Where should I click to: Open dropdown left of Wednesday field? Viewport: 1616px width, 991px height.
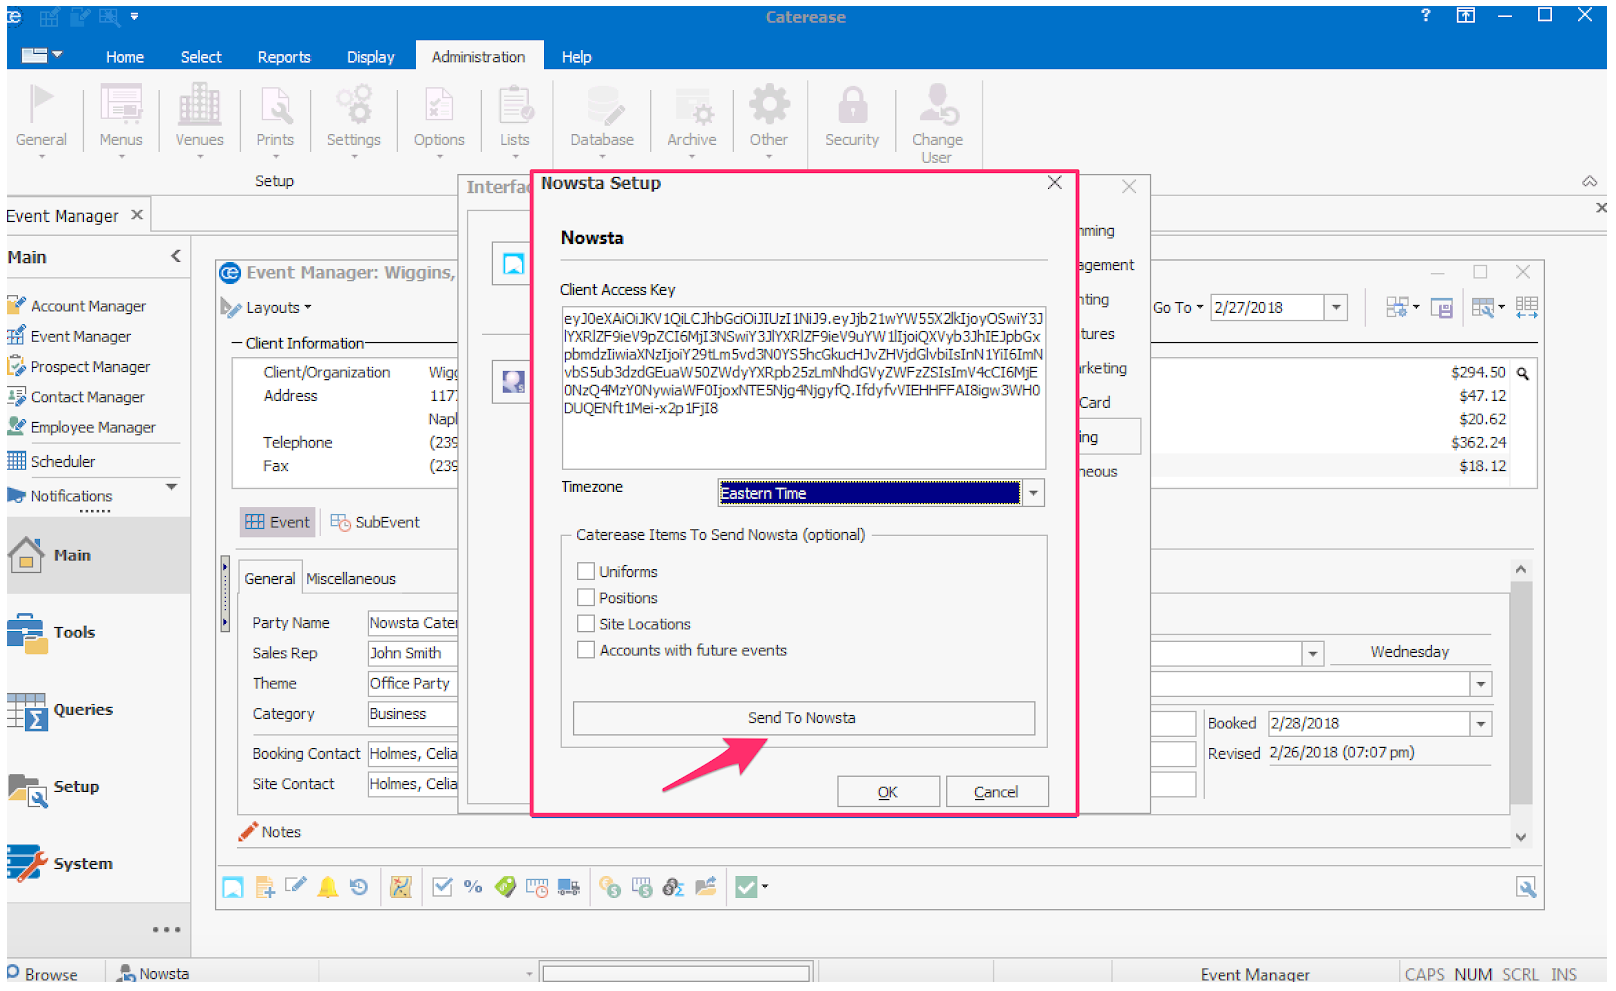click(1313, 654)
